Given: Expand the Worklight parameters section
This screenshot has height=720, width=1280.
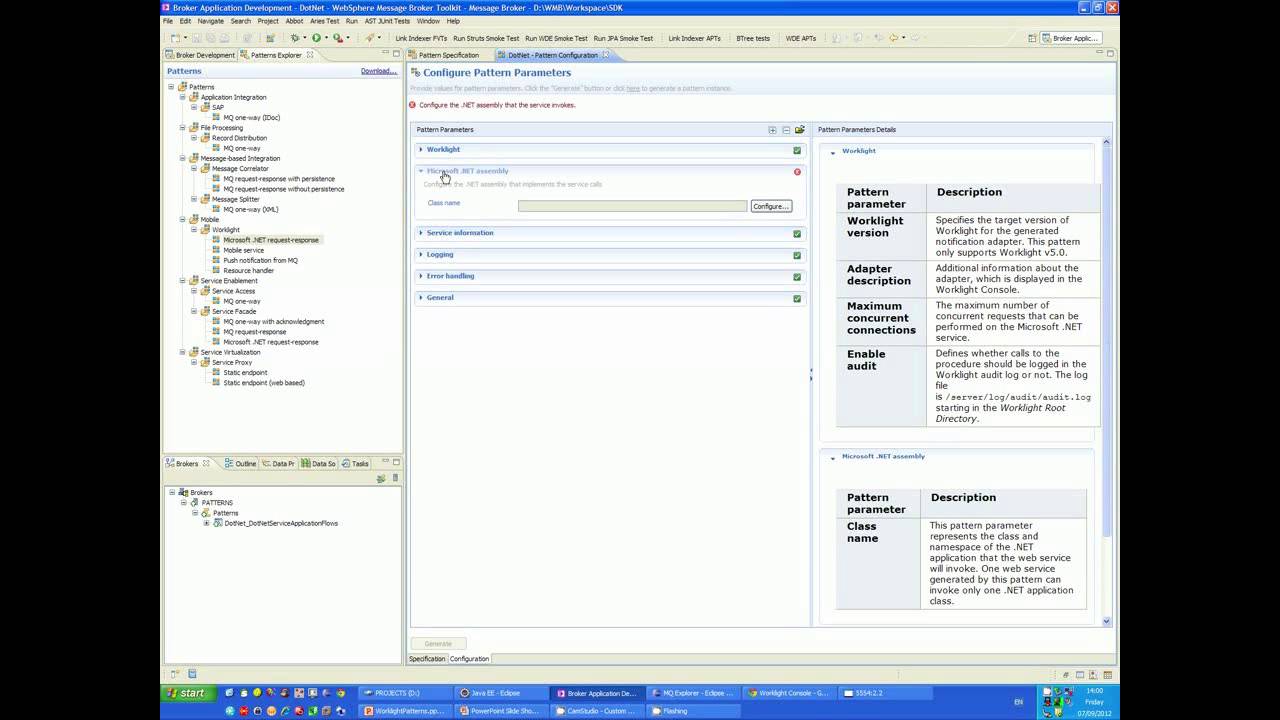Looking at the screenshot, I should [x=421, y=150].
